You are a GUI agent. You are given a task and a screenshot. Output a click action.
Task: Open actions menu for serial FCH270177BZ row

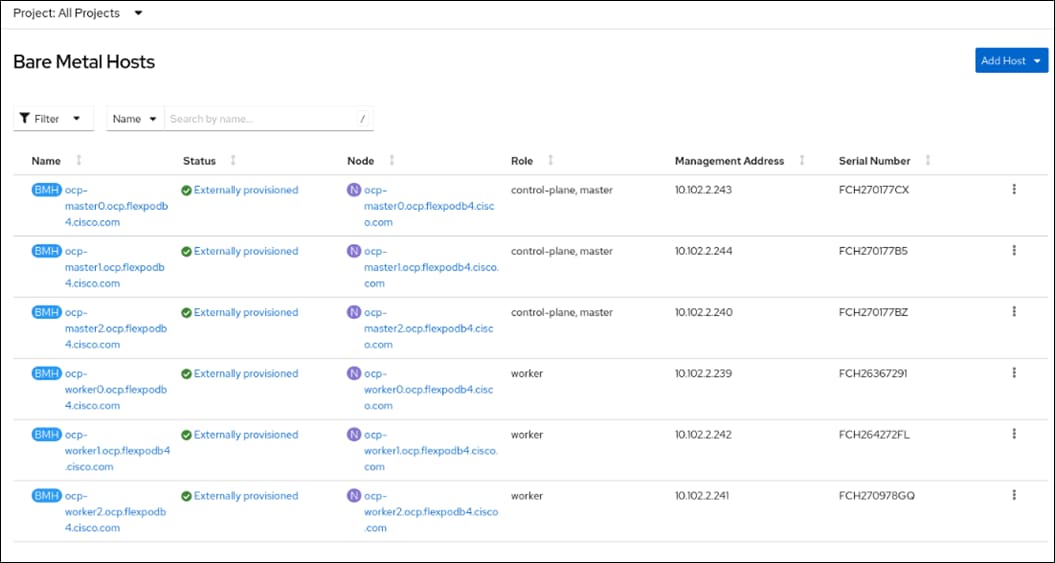1014,312
